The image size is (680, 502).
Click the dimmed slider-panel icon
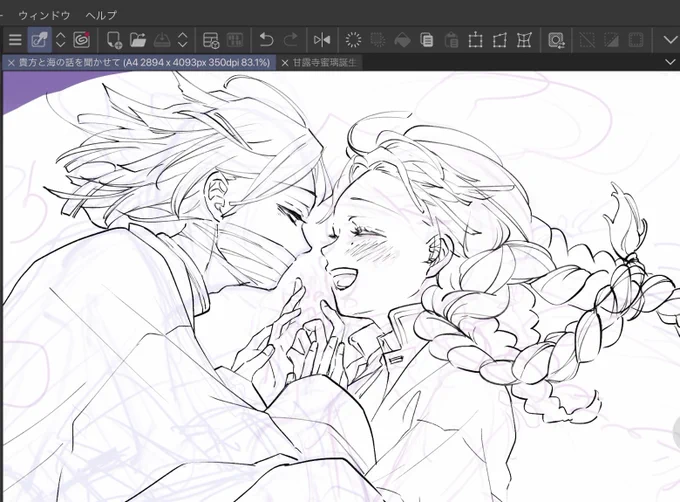tap(235, 40)
